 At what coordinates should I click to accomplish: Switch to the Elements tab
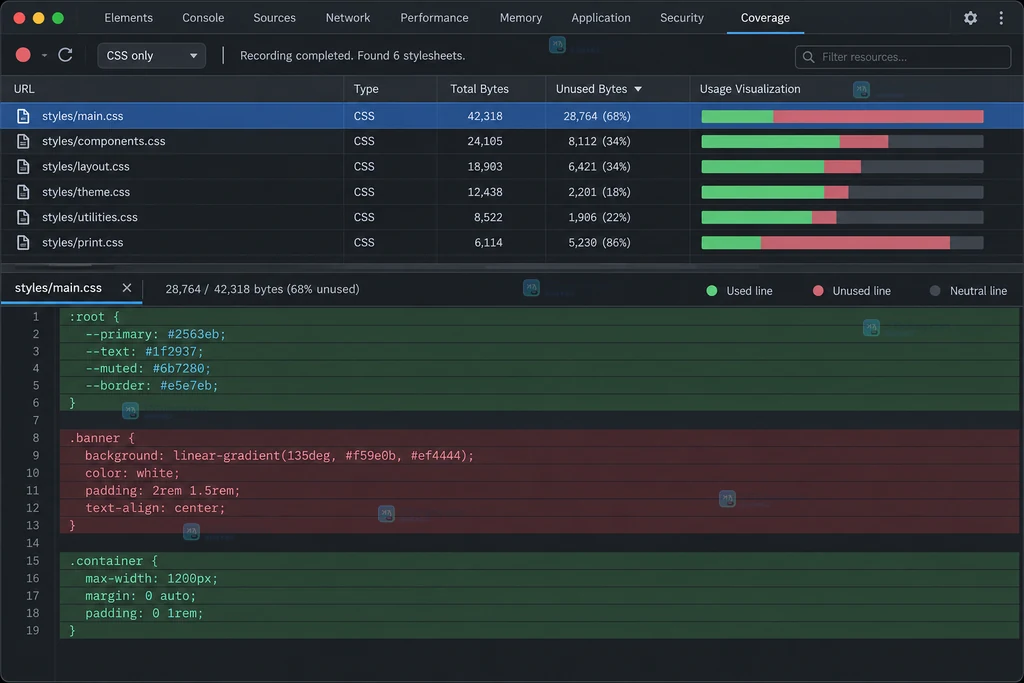click(129, 18)
